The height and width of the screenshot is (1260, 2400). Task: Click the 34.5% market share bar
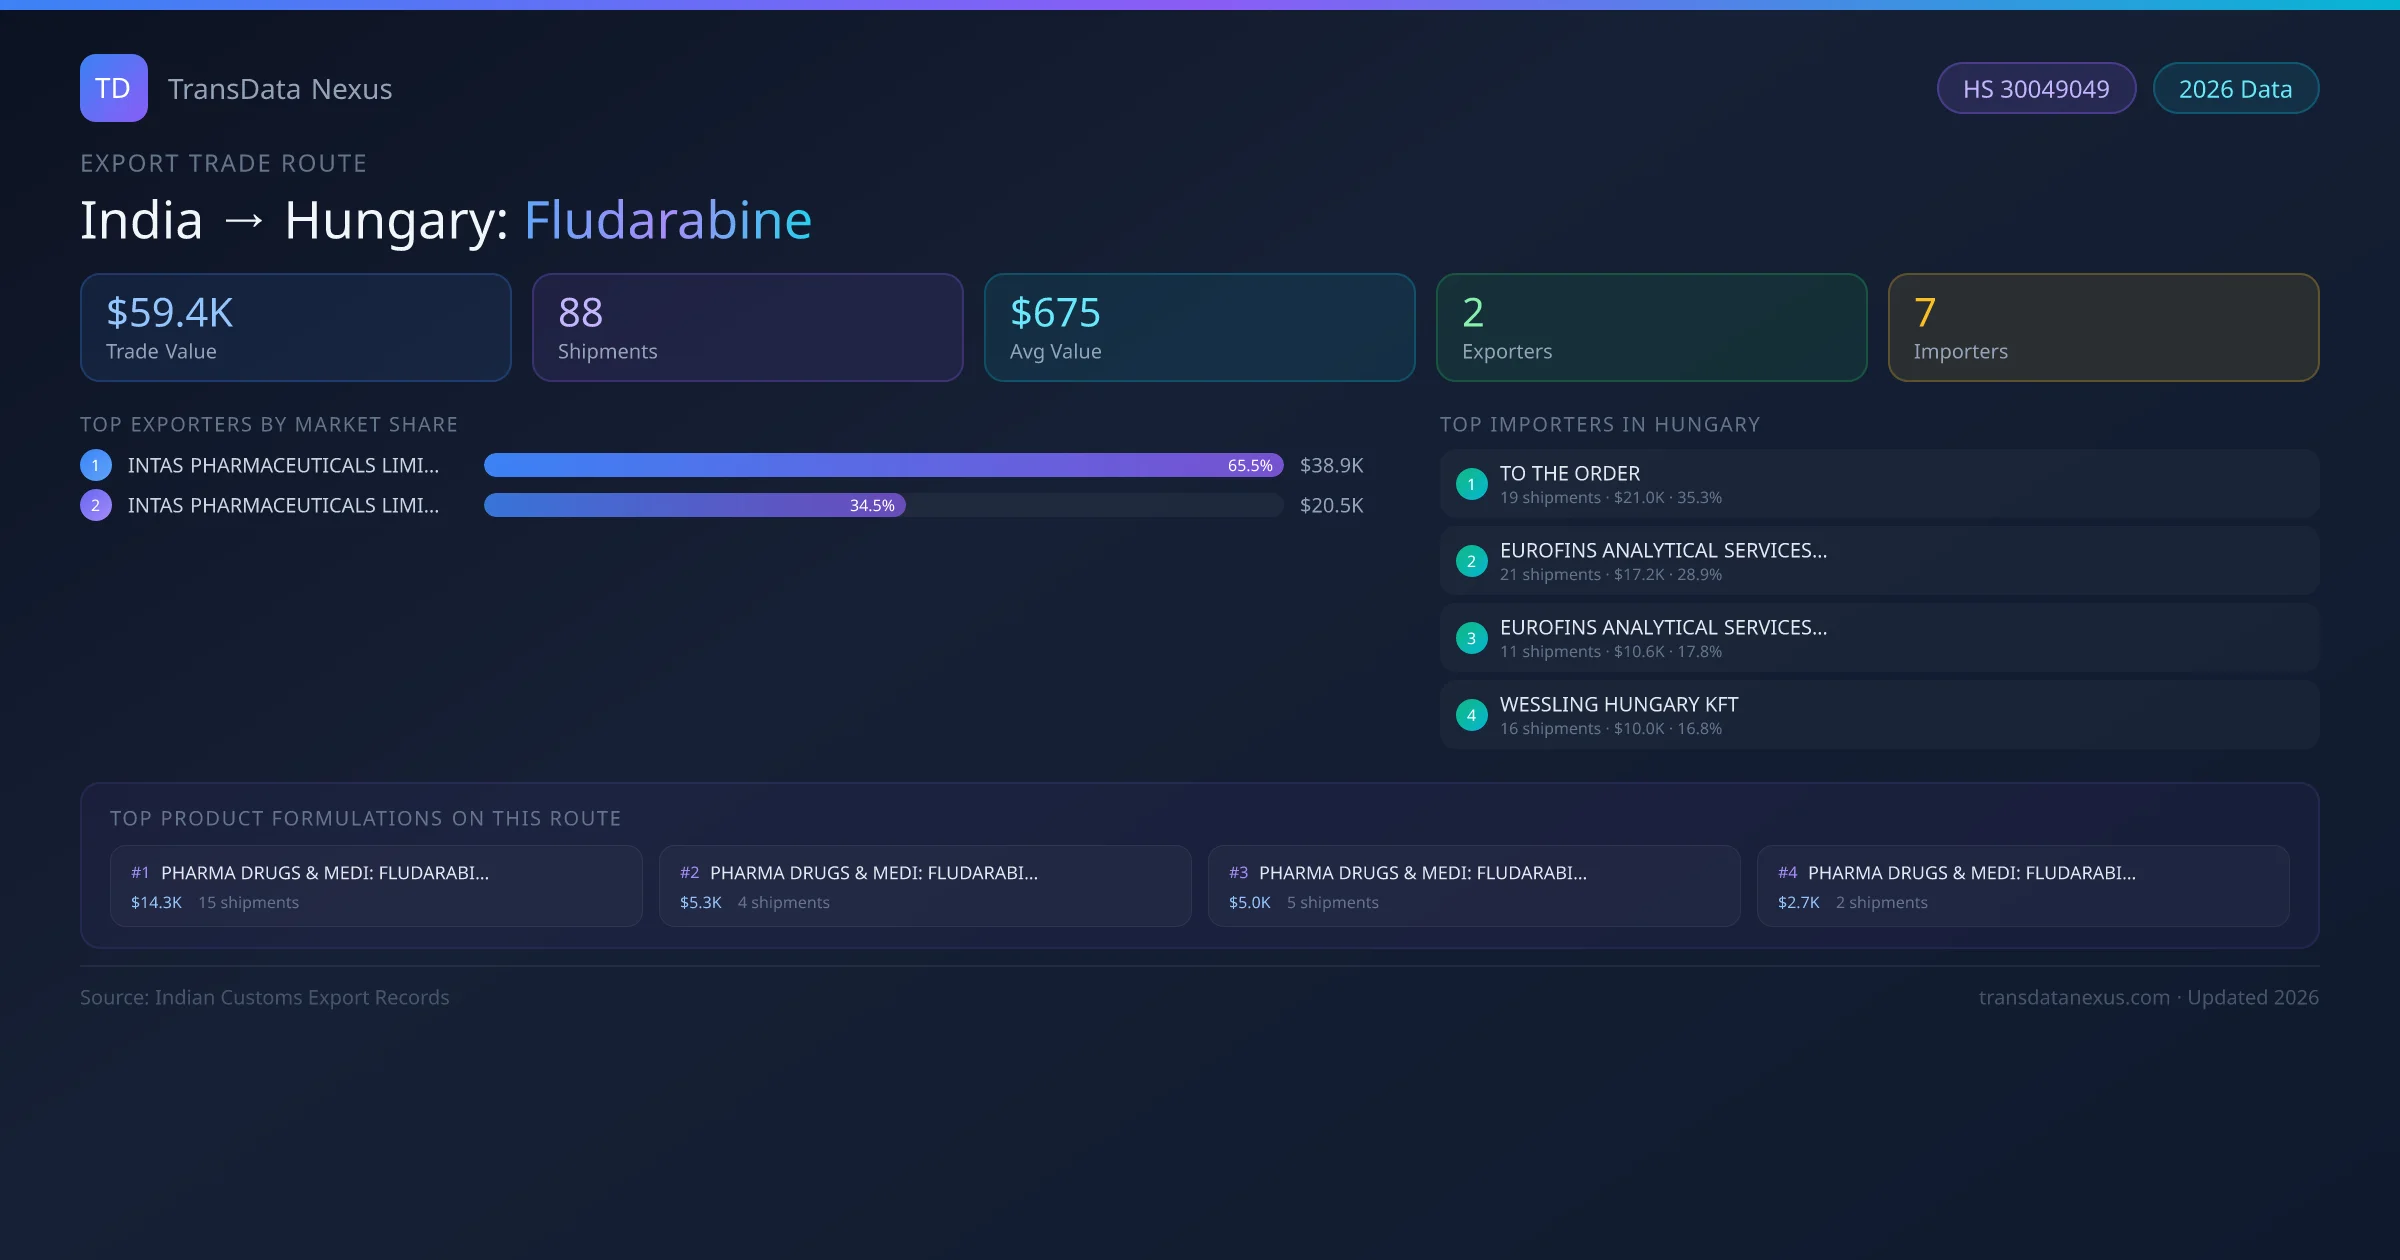click(x=694, y=505)
